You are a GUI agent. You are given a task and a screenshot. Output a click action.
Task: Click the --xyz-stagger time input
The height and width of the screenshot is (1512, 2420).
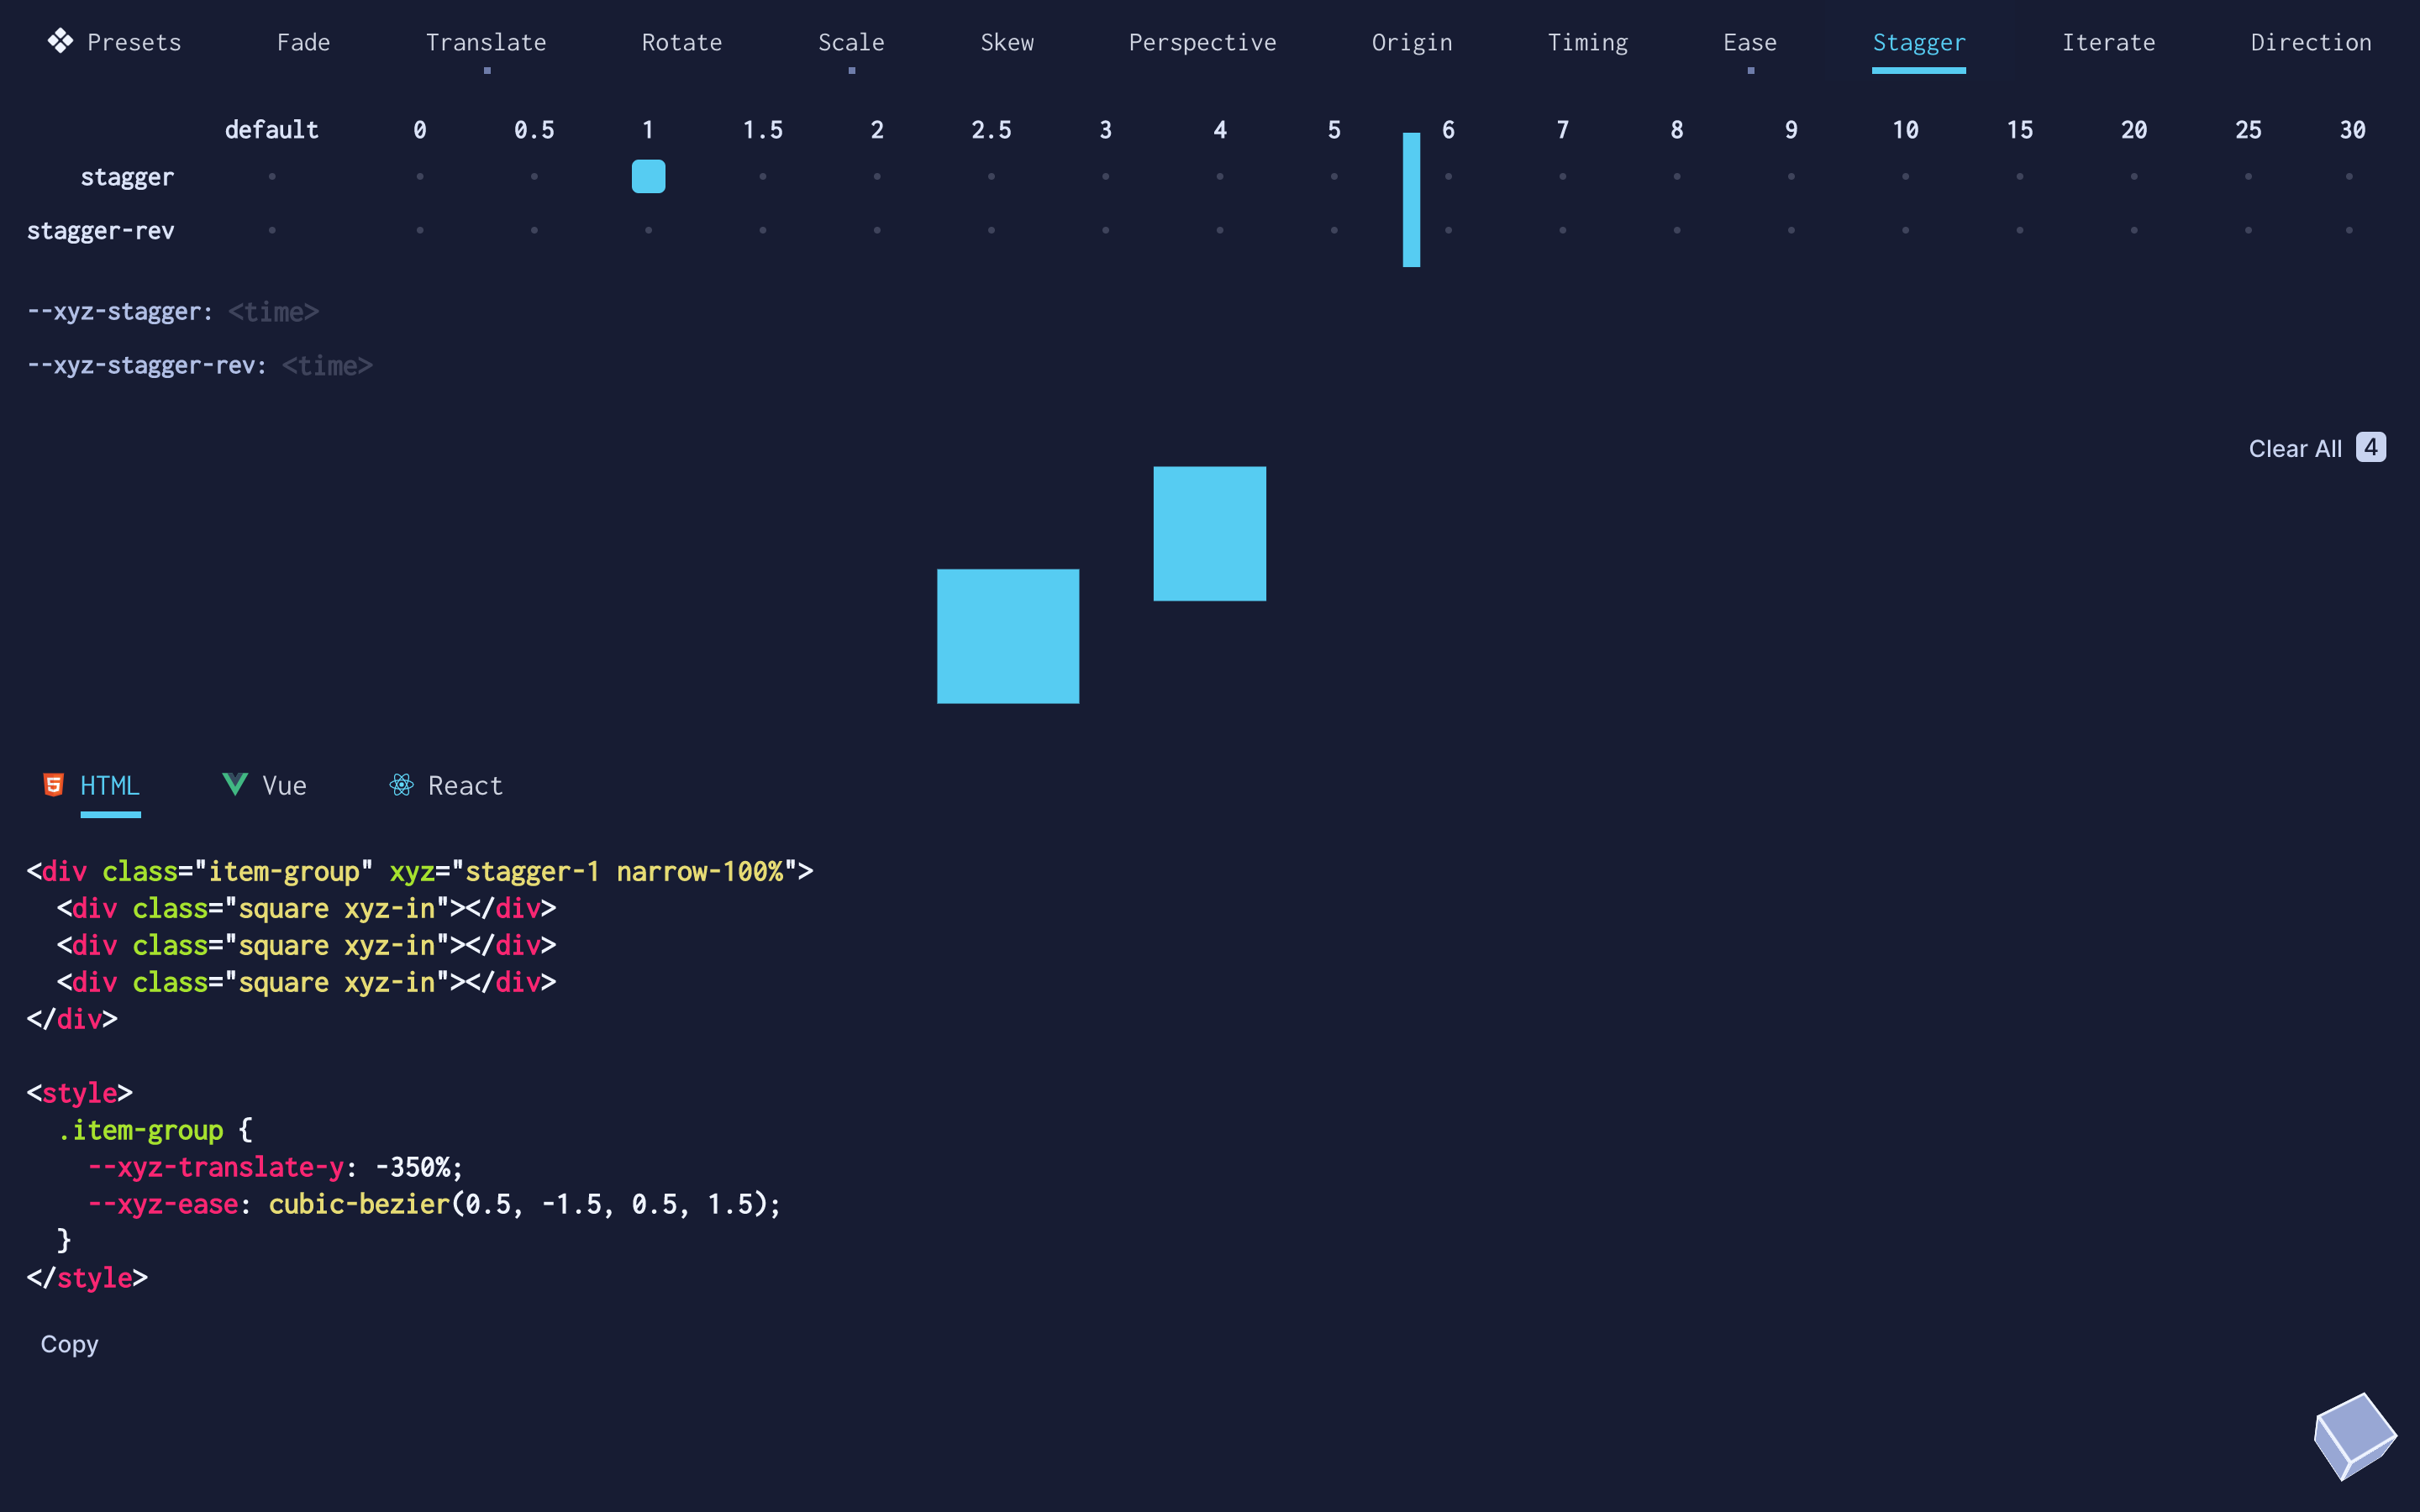274,312
